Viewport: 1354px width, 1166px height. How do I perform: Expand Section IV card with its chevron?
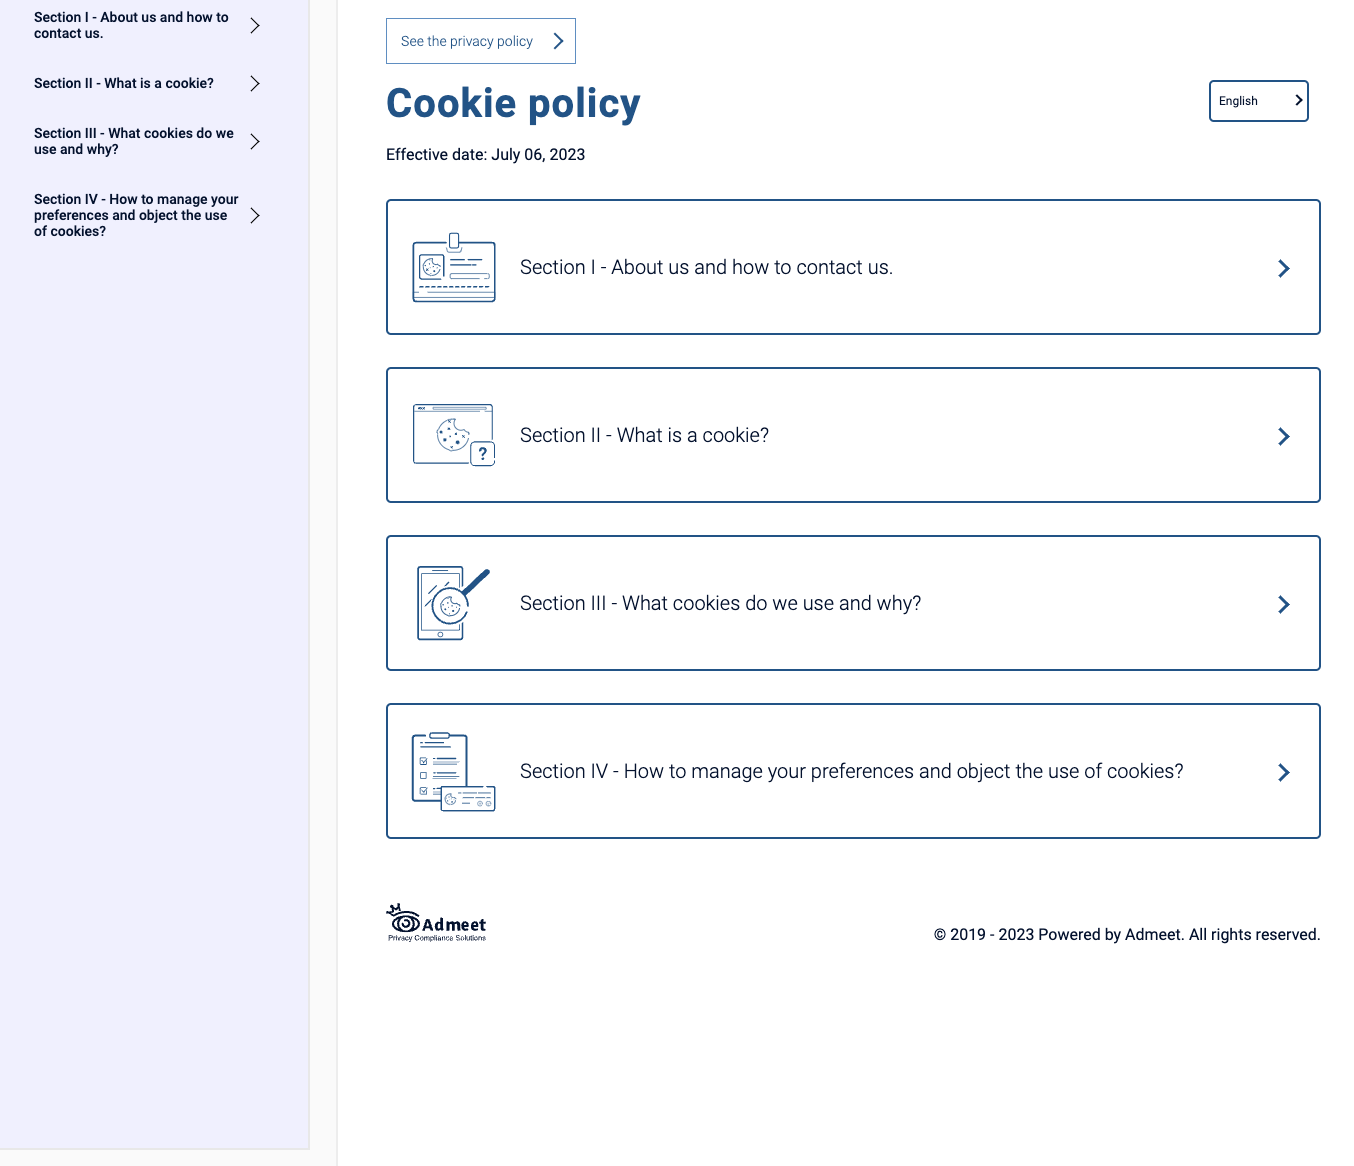1284,772
